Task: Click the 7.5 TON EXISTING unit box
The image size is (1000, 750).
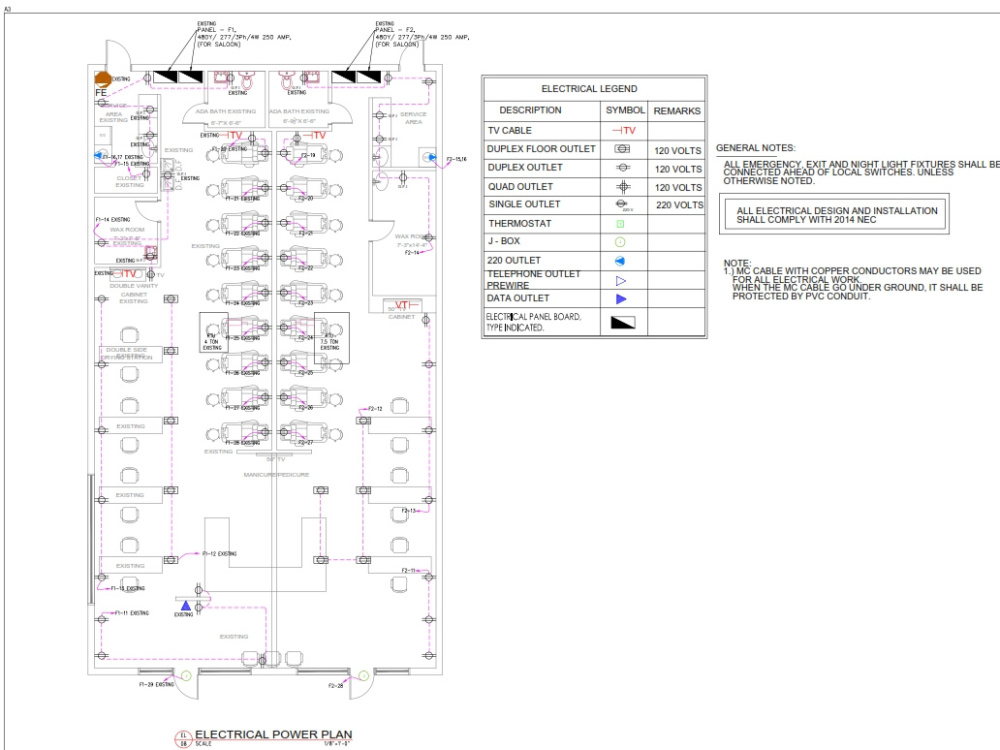Action: (332, 338)
